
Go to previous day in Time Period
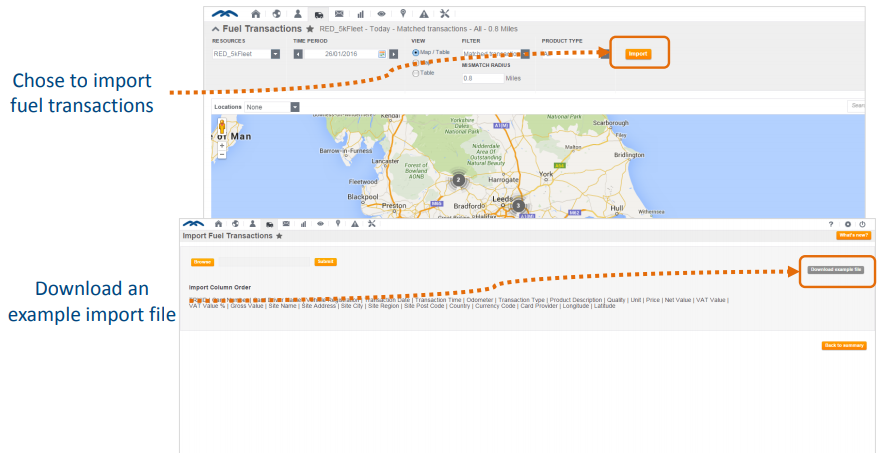(298, 54)
